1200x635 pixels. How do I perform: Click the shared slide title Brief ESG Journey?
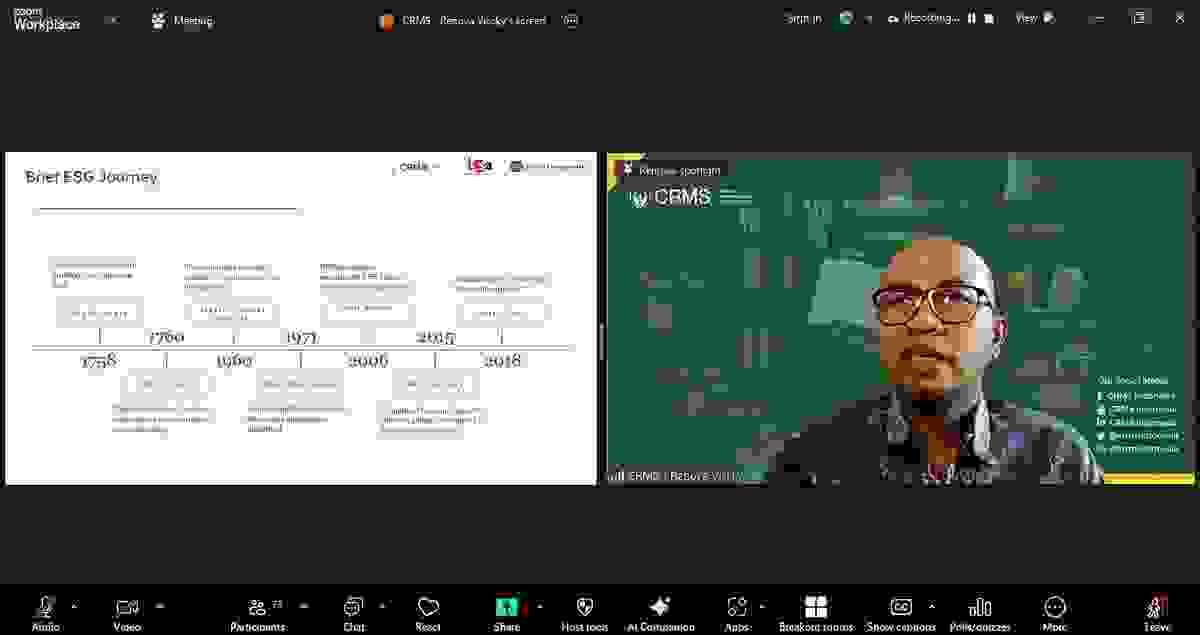coord(91,177)
